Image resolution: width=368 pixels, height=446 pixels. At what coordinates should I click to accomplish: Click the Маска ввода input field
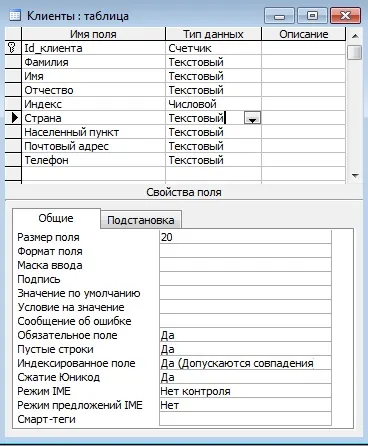pos(245,265)
